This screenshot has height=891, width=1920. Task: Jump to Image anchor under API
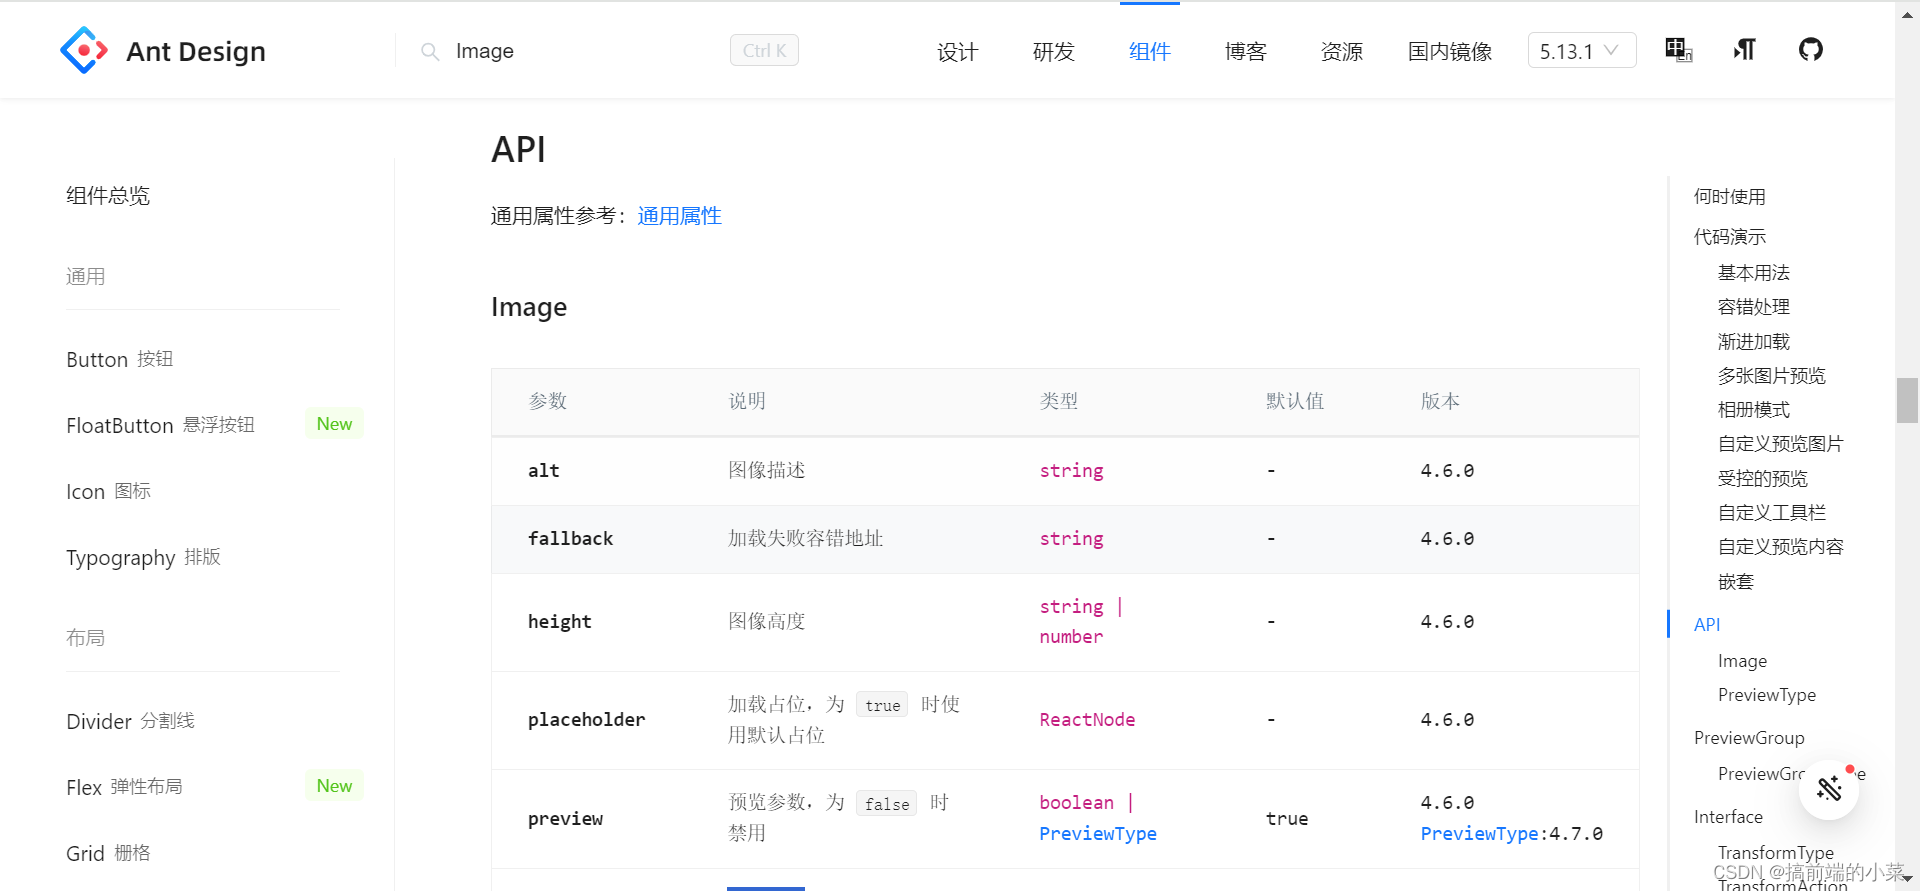[x=1742, y=661]
